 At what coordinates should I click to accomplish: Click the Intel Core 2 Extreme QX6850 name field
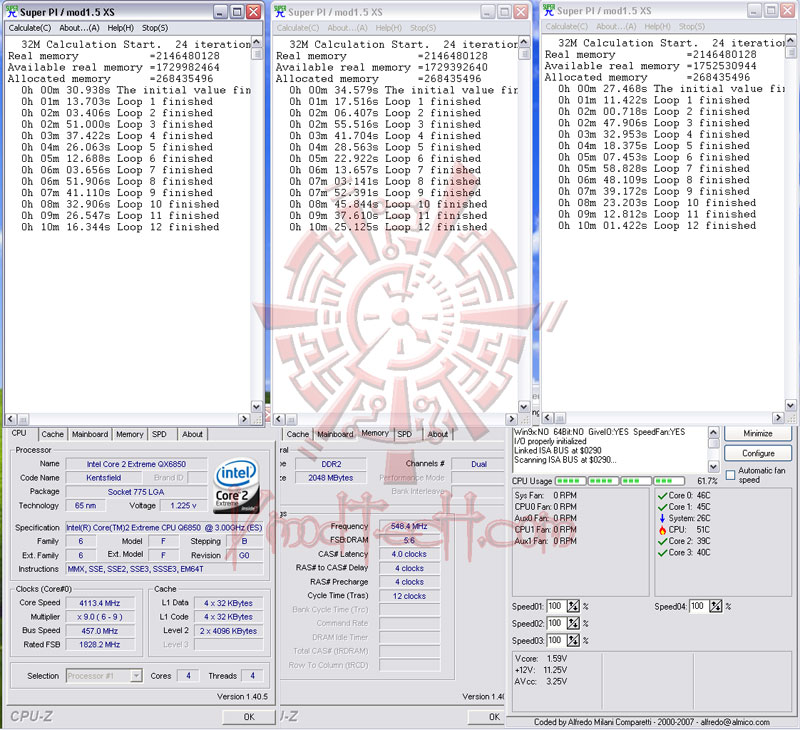pos(136,464)
